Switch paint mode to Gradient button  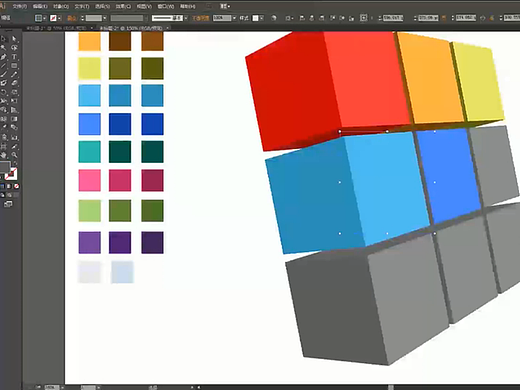coord(9,186)
